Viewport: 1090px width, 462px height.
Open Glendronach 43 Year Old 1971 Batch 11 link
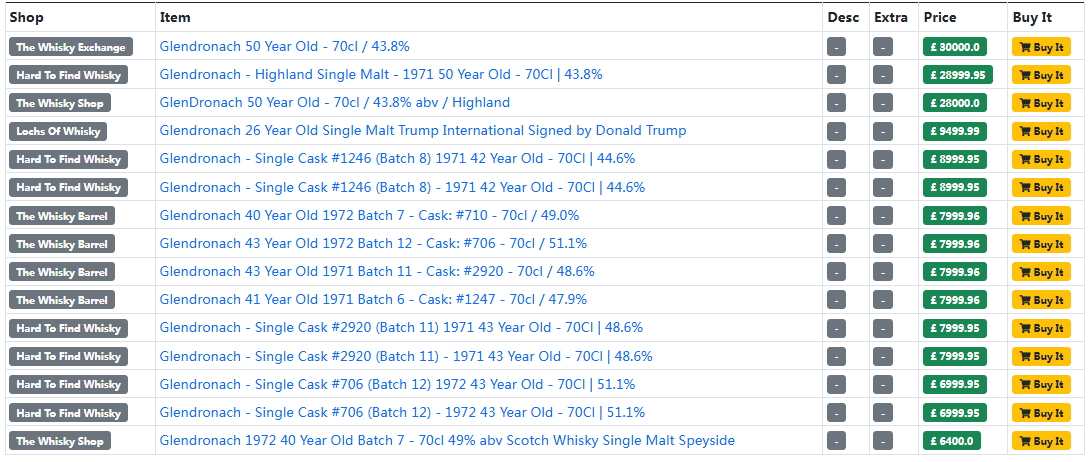[x=377, y=272]
